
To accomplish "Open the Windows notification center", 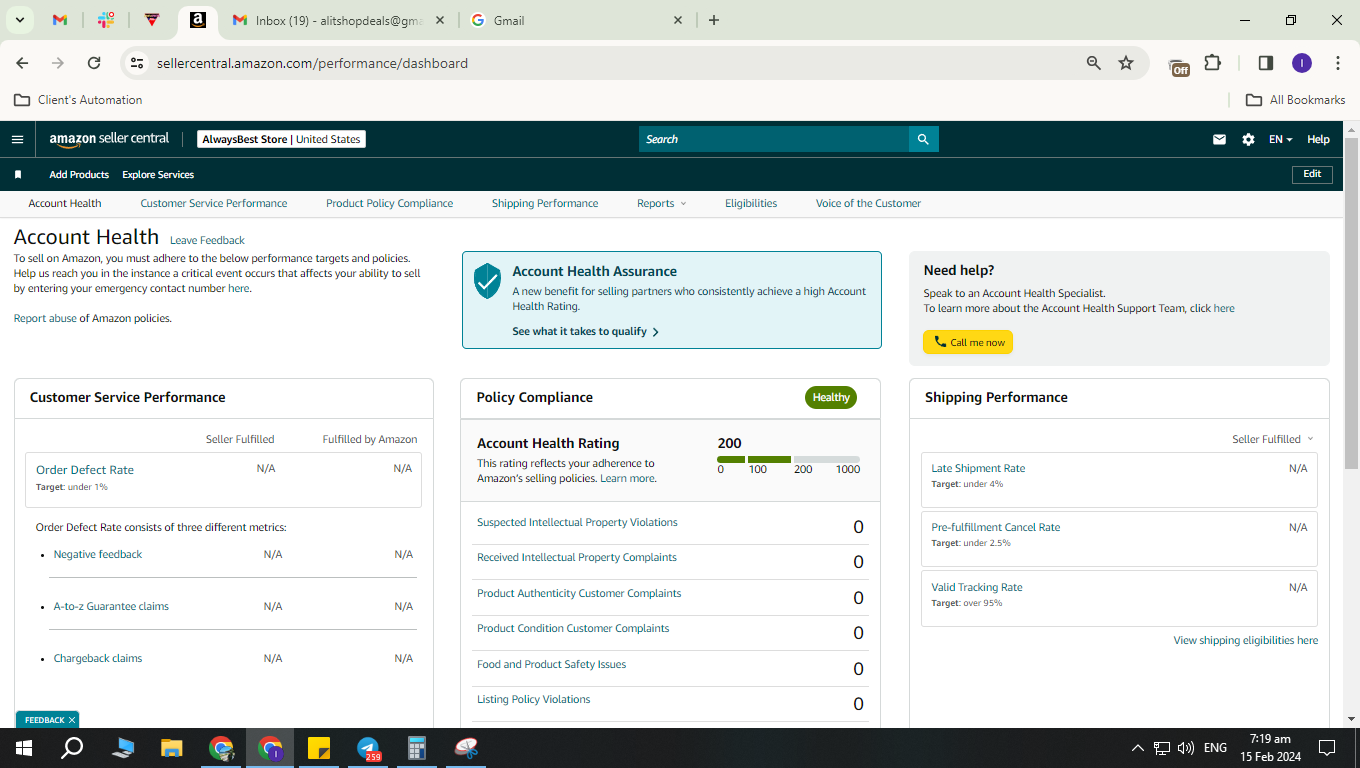I will pyautogui.click(x=1327, y=748).
